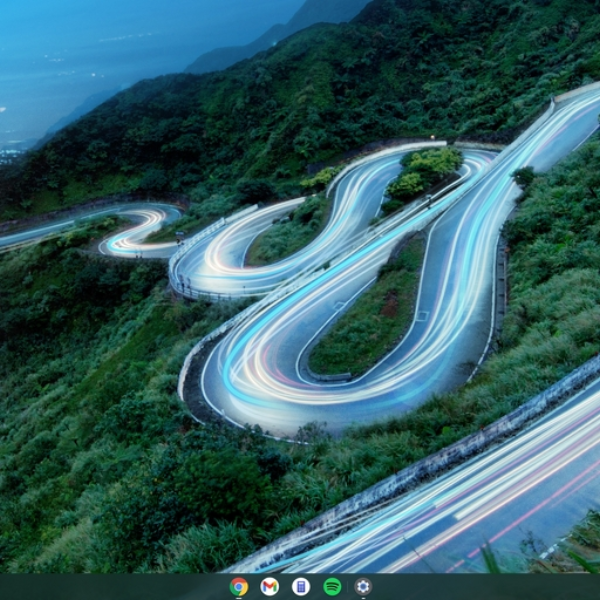The height and width of the screenshot is (600, 600).
Task: Launch Spotify from the shelf
Action: click(332, 587)
